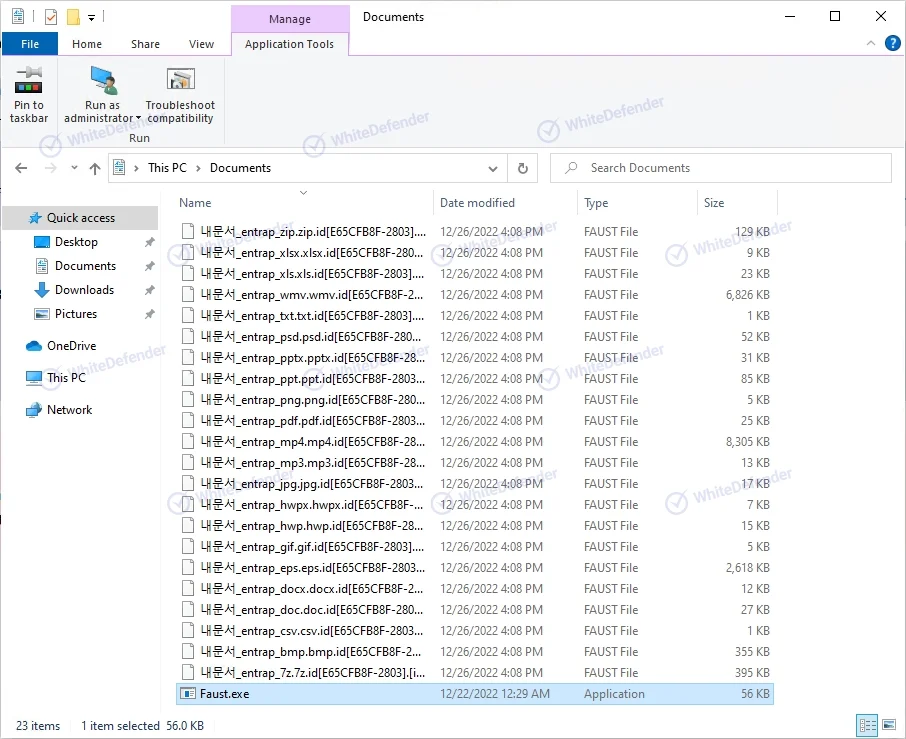Click the Help question mark icon
The image size is (906, 739).
coord(892,43)
